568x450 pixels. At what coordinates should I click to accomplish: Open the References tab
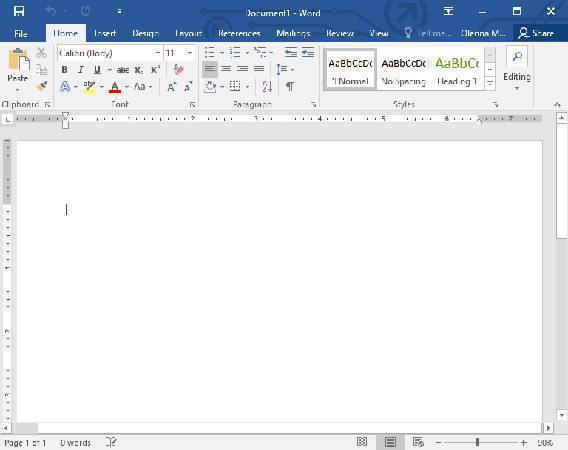click(239, 33)
